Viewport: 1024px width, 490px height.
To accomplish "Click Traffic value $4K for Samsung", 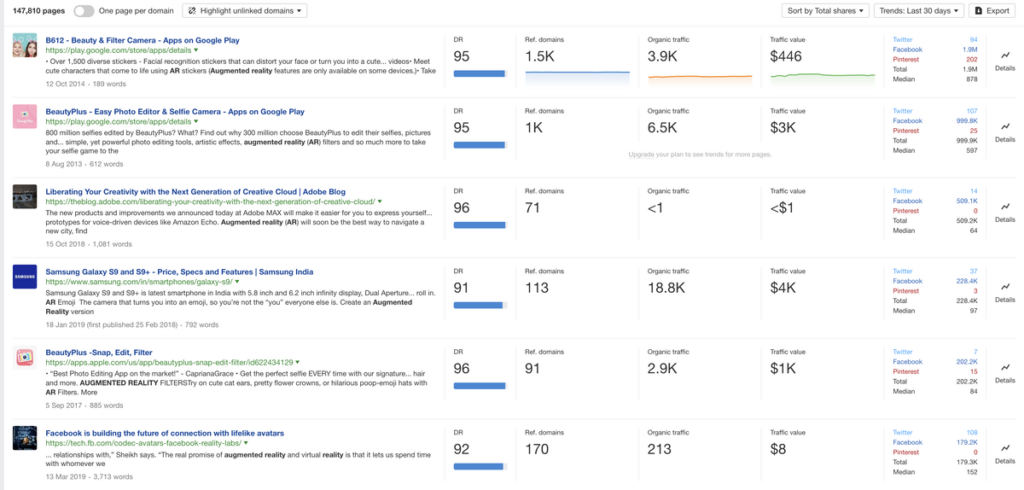I will pyautogui.click(x=783, y=288).
